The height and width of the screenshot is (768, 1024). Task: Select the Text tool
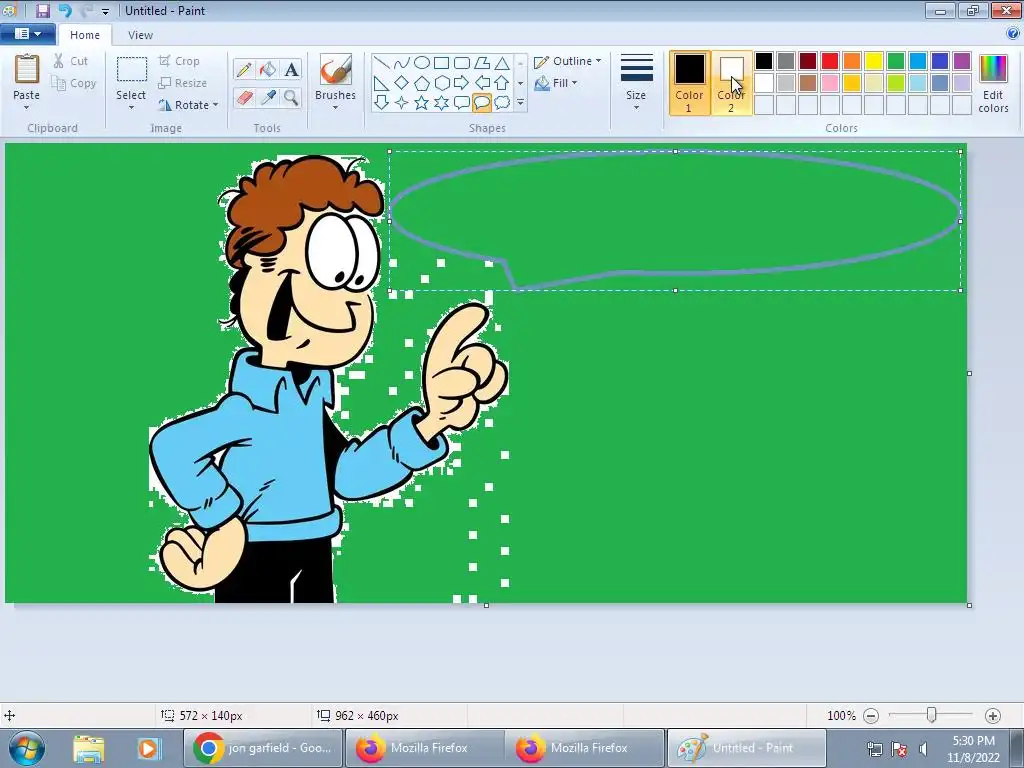pos(291,69)
